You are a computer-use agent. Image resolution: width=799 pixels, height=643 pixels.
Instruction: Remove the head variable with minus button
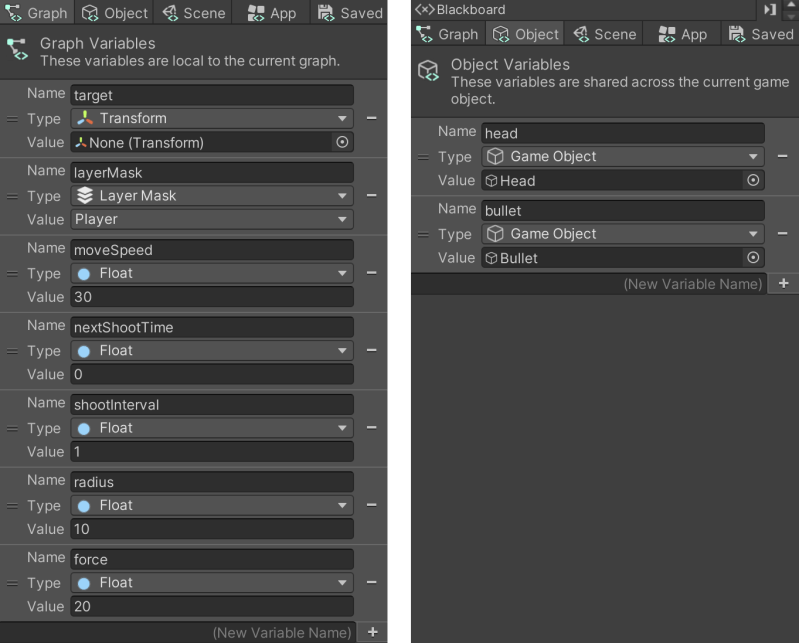coord(783,156)
